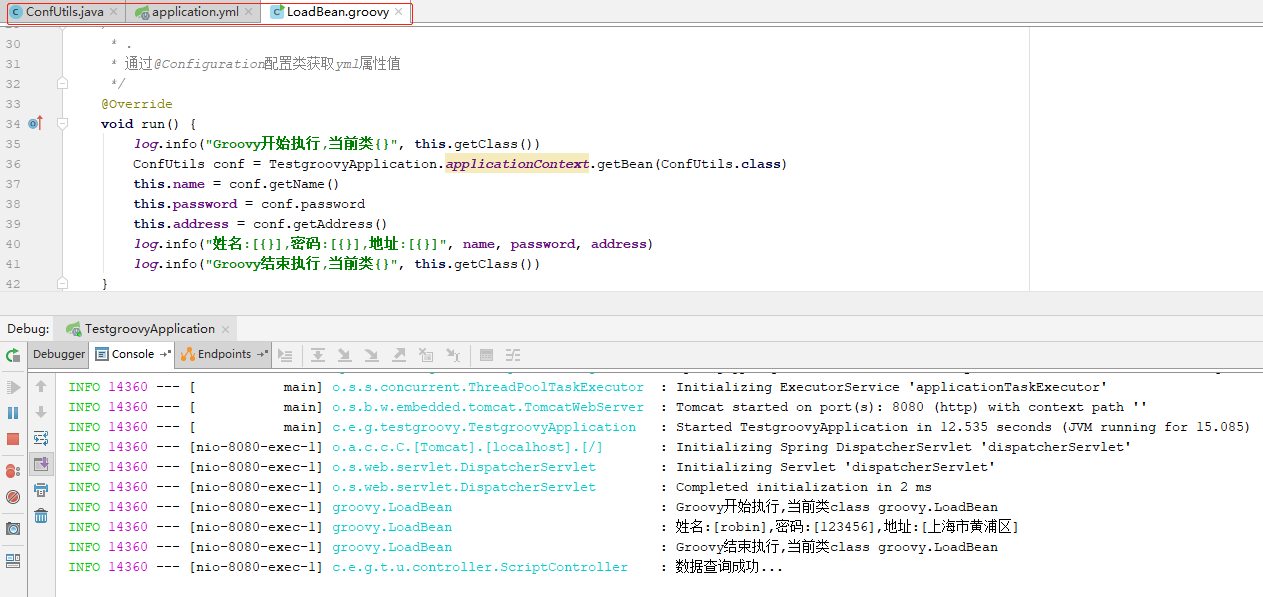Collapse run() method fold at line 34
Screen dimensions: 1263x597
tap(62, 124)
